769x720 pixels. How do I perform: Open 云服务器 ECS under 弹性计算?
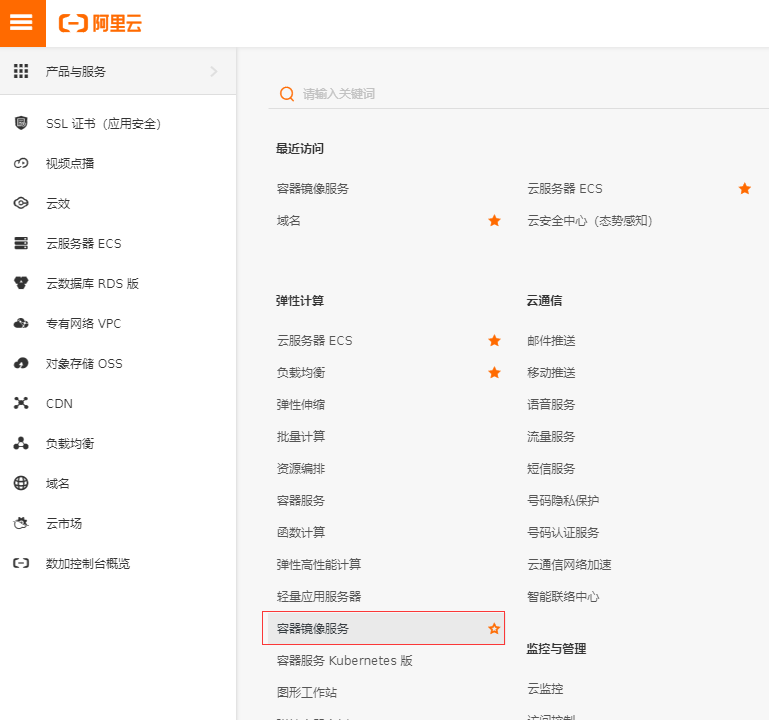[x=314, y=341]
